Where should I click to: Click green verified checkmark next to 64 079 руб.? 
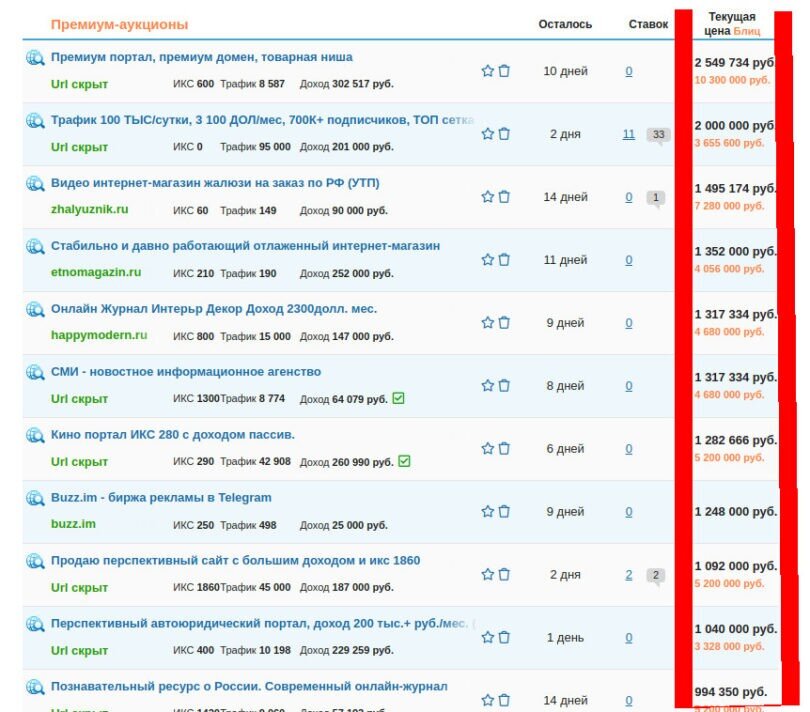point(399,398)
